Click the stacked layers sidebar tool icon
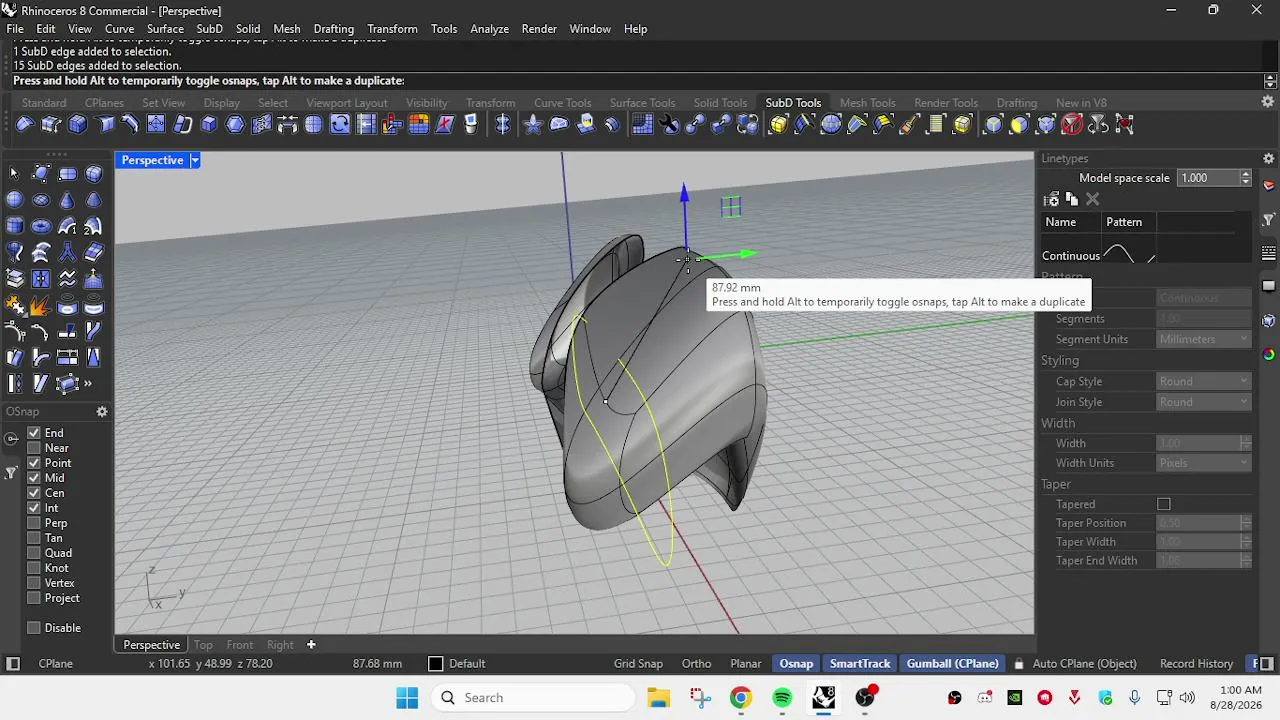 pos(14,278)
